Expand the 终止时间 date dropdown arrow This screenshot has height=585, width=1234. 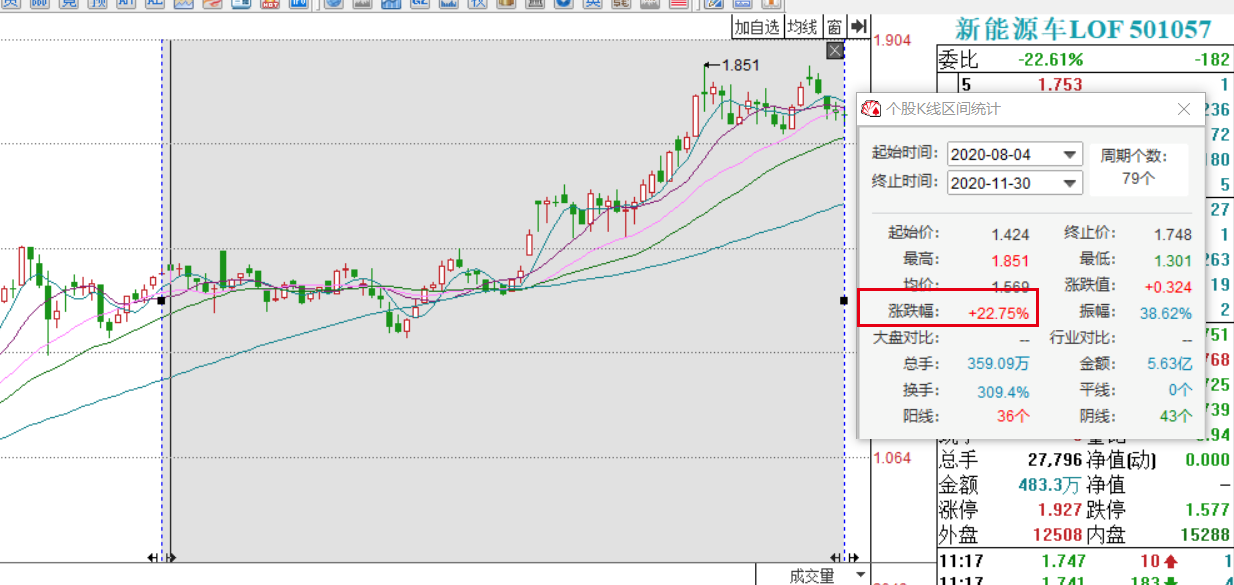(x=1071, y=183)
